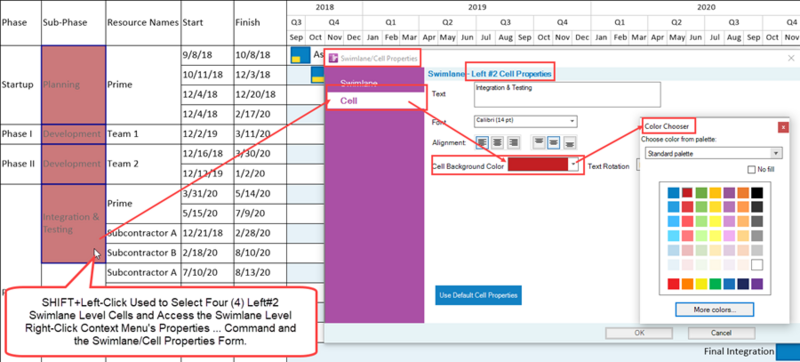Close the Color Chooser popup
Image resolution: width=800 pixels, height=362 pixels.
[783, 127]
